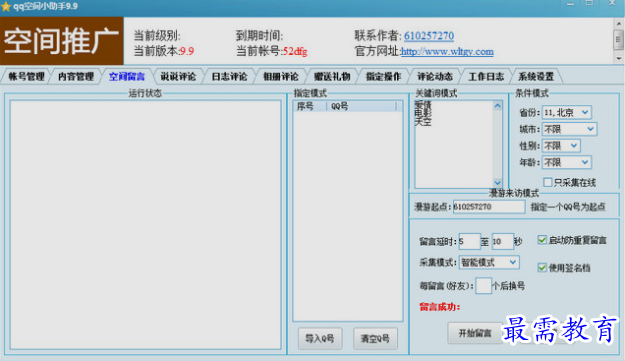Screen dimensions: 625x361
Task: Open the 帐号管理 tab
Action: pyautogui.click(x=27, y=77)
